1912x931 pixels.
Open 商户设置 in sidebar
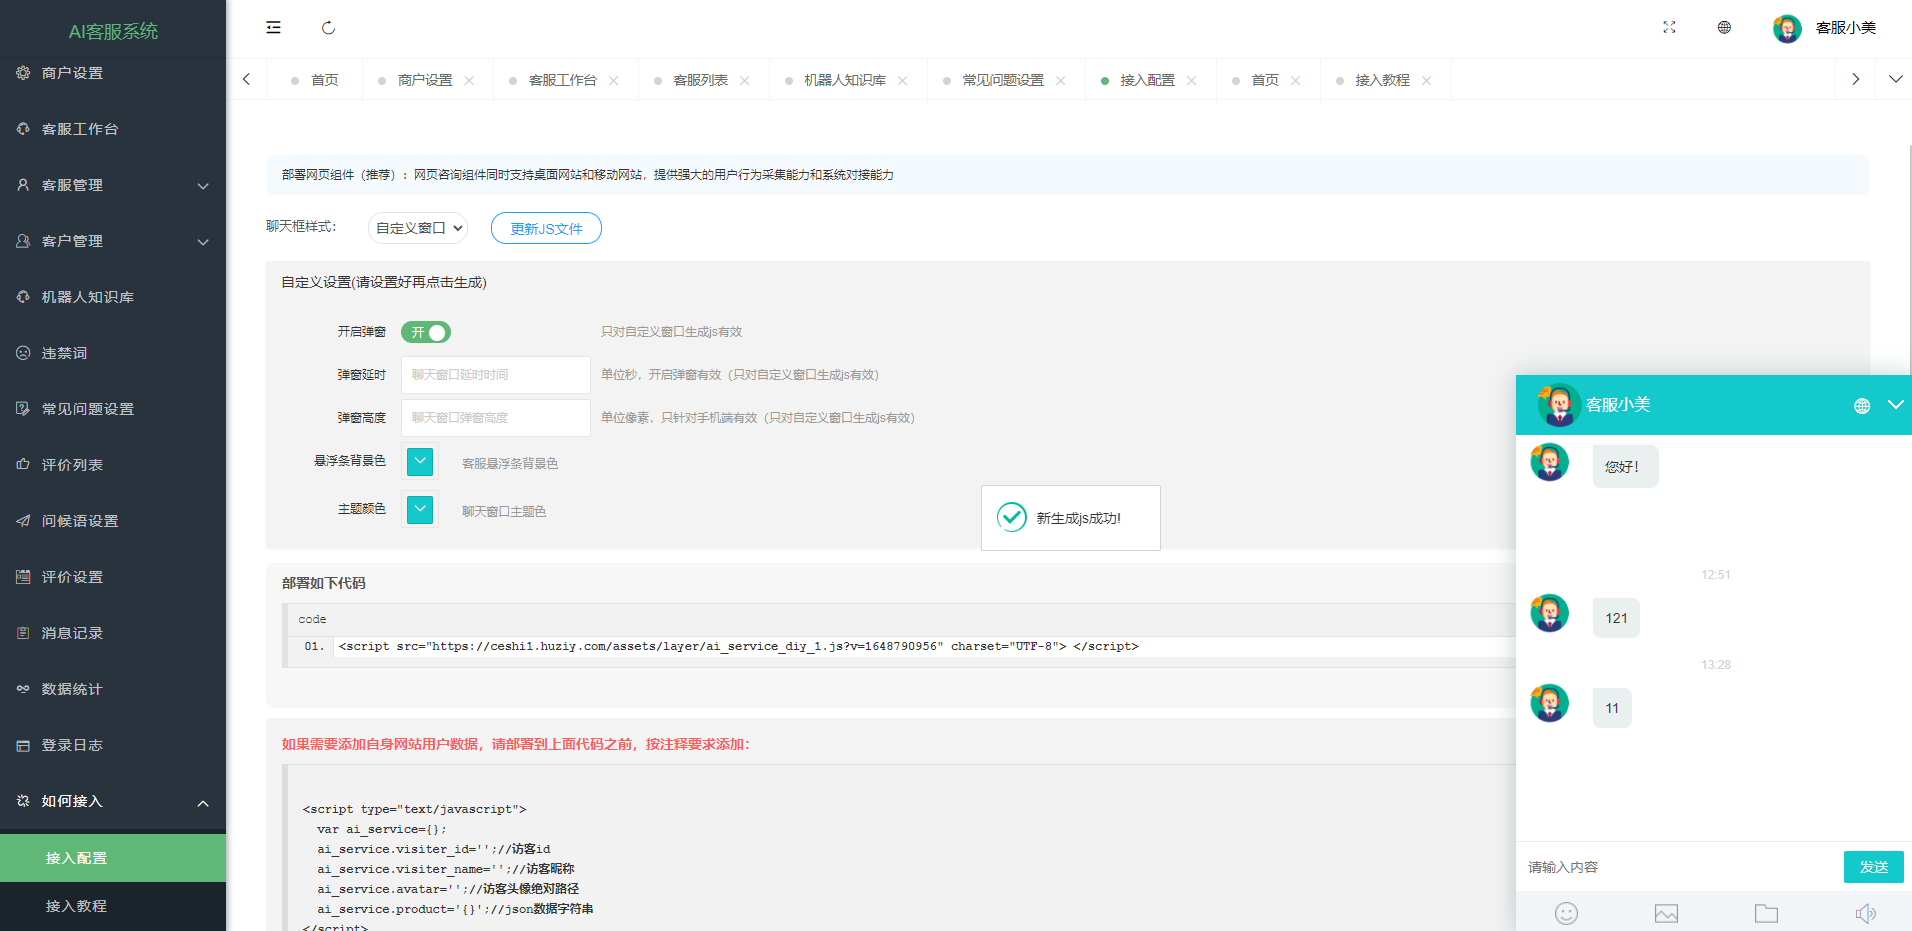coord(113,73)
